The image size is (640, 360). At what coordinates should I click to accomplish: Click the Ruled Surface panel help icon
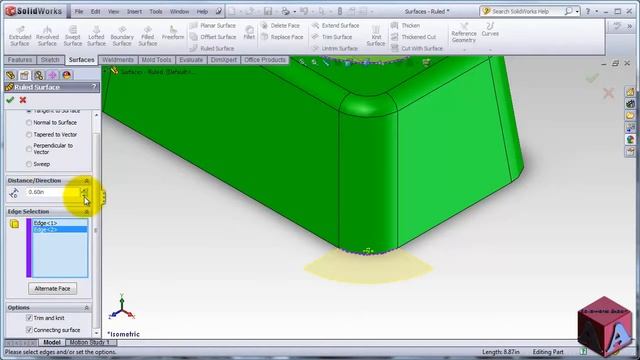tap(94, 87)
